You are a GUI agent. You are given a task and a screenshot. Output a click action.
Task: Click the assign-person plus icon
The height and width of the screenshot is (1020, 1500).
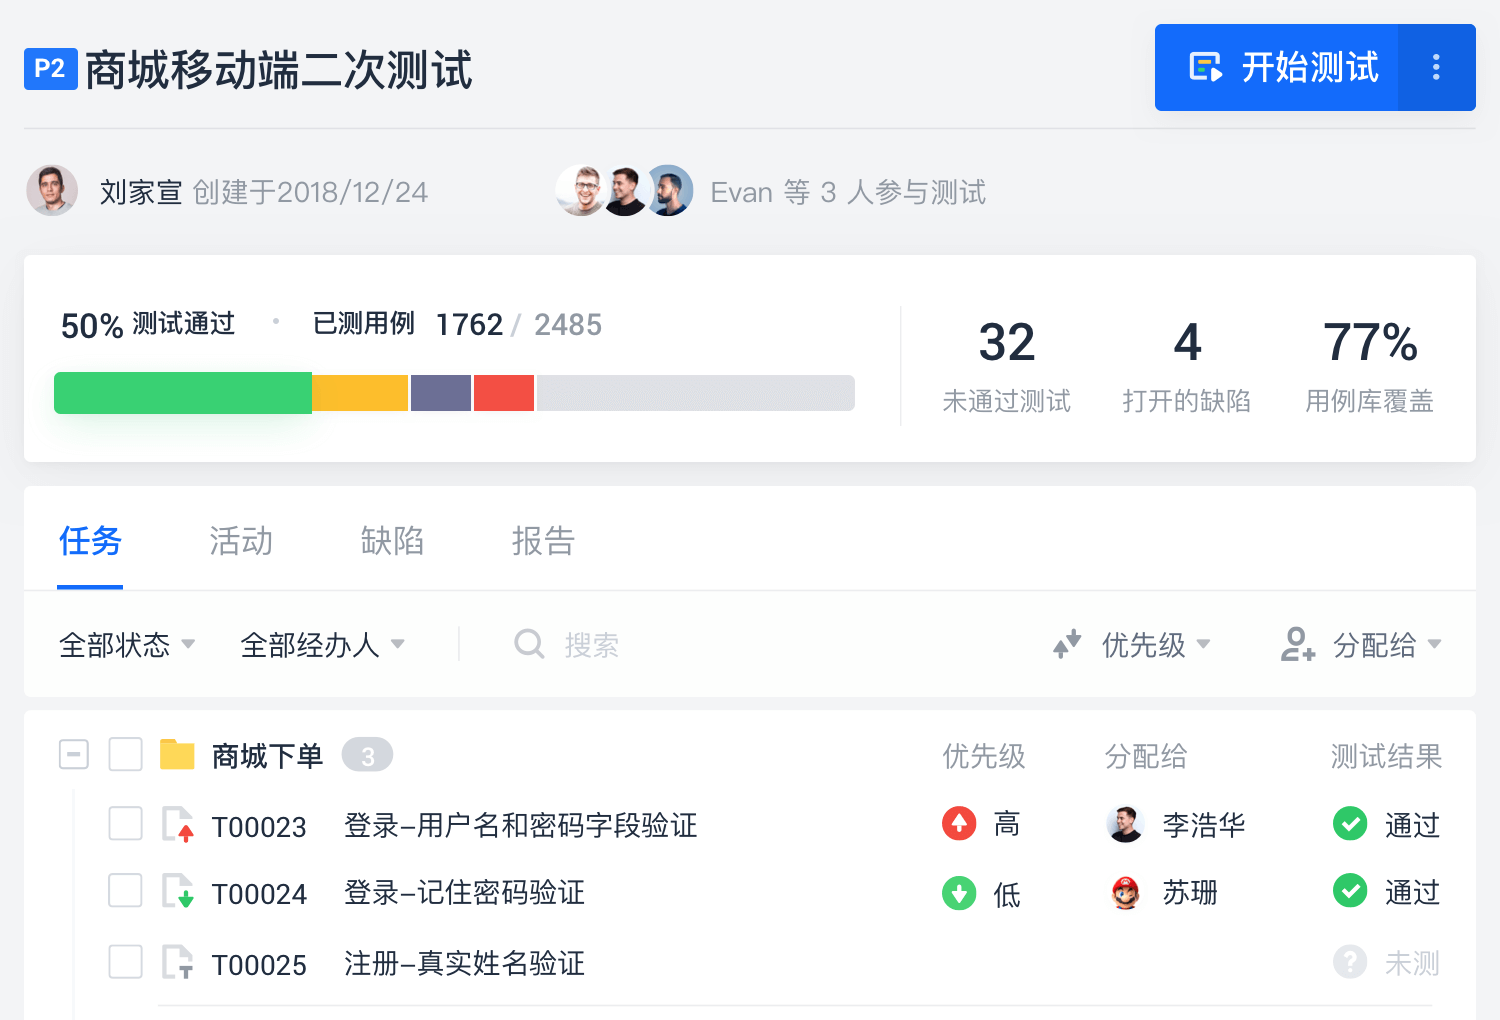point(1297,644)
